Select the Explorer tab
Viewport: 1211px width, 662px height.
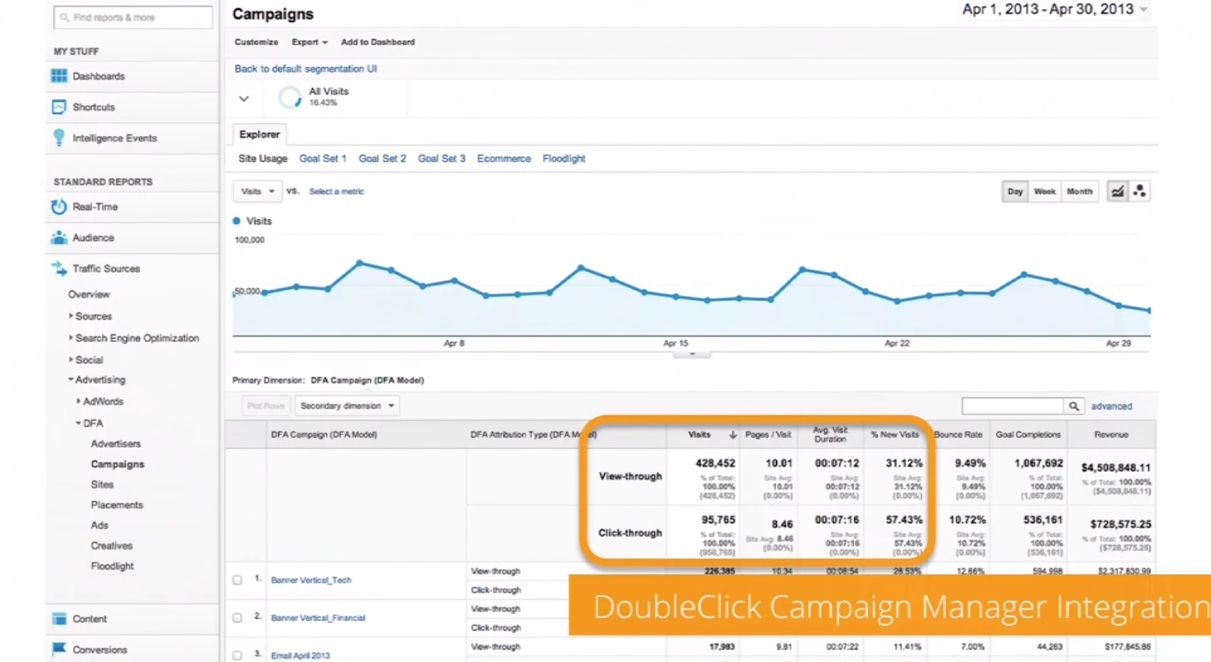point(260,134)
